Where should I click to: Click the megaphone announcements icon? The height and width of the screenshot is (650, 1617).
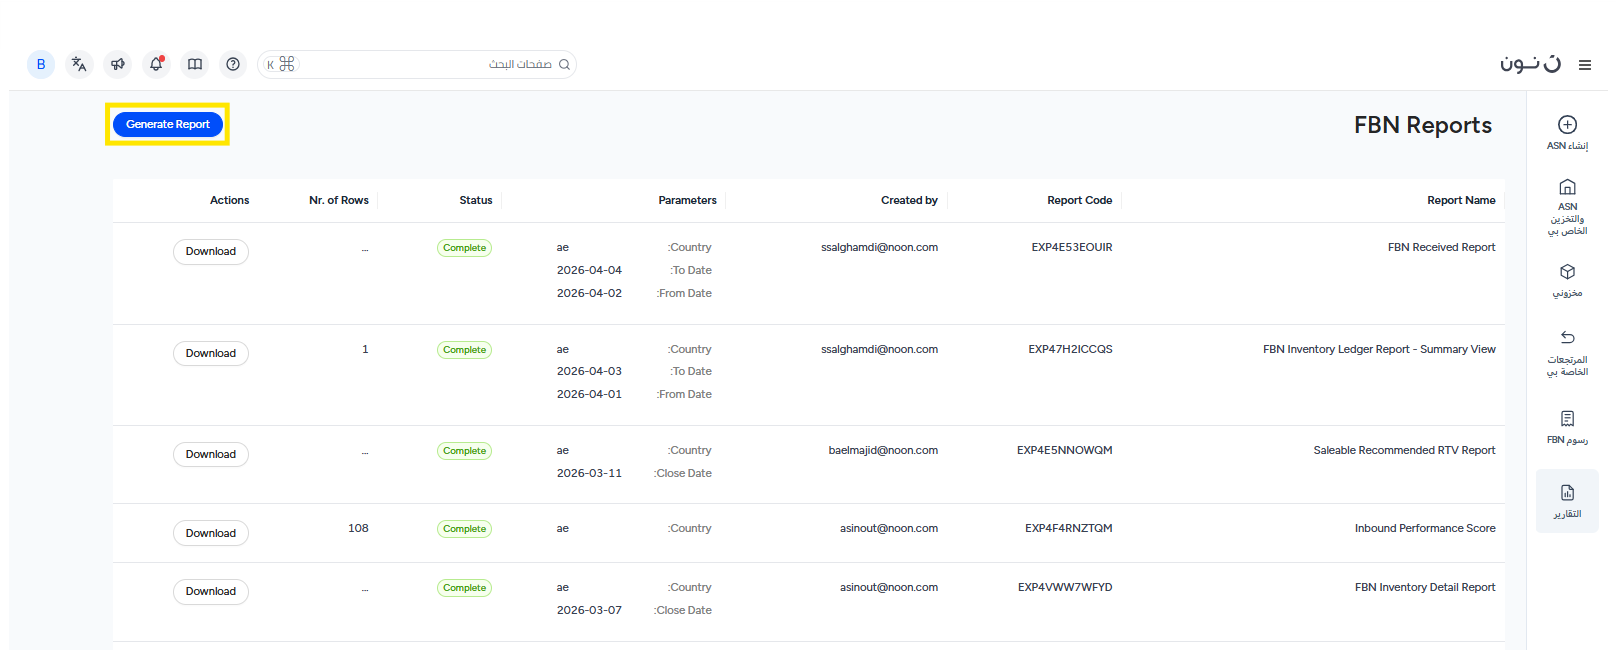click(118, 64)
